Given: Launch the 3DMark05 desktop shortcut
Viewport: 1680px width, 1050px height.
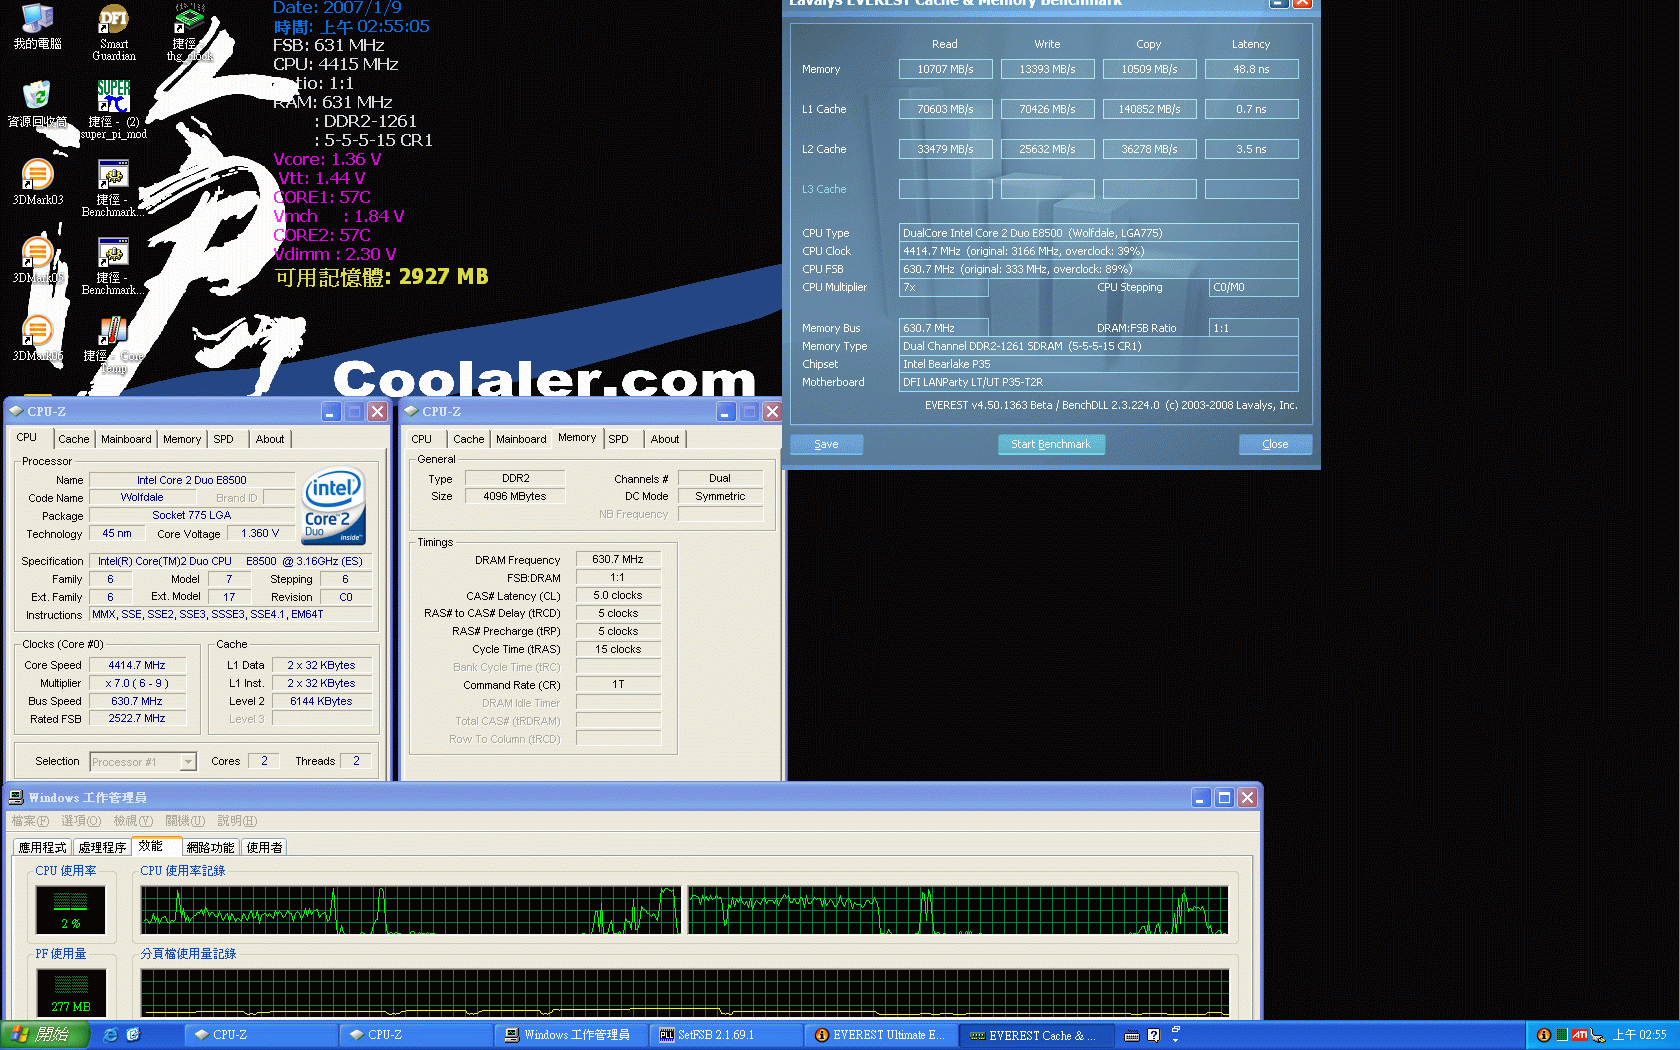Looking at the screenshot, I should [x=38, y=259].
